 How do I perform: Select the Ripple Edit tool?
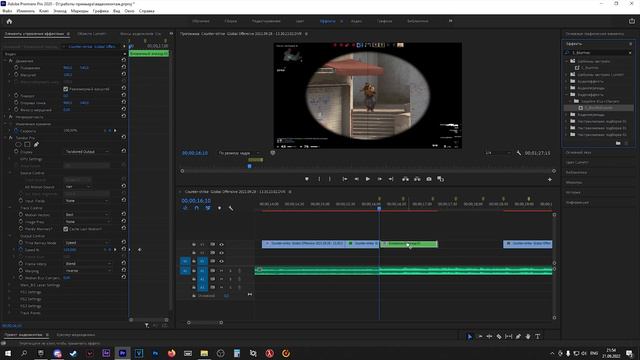(x=489, y=336)
